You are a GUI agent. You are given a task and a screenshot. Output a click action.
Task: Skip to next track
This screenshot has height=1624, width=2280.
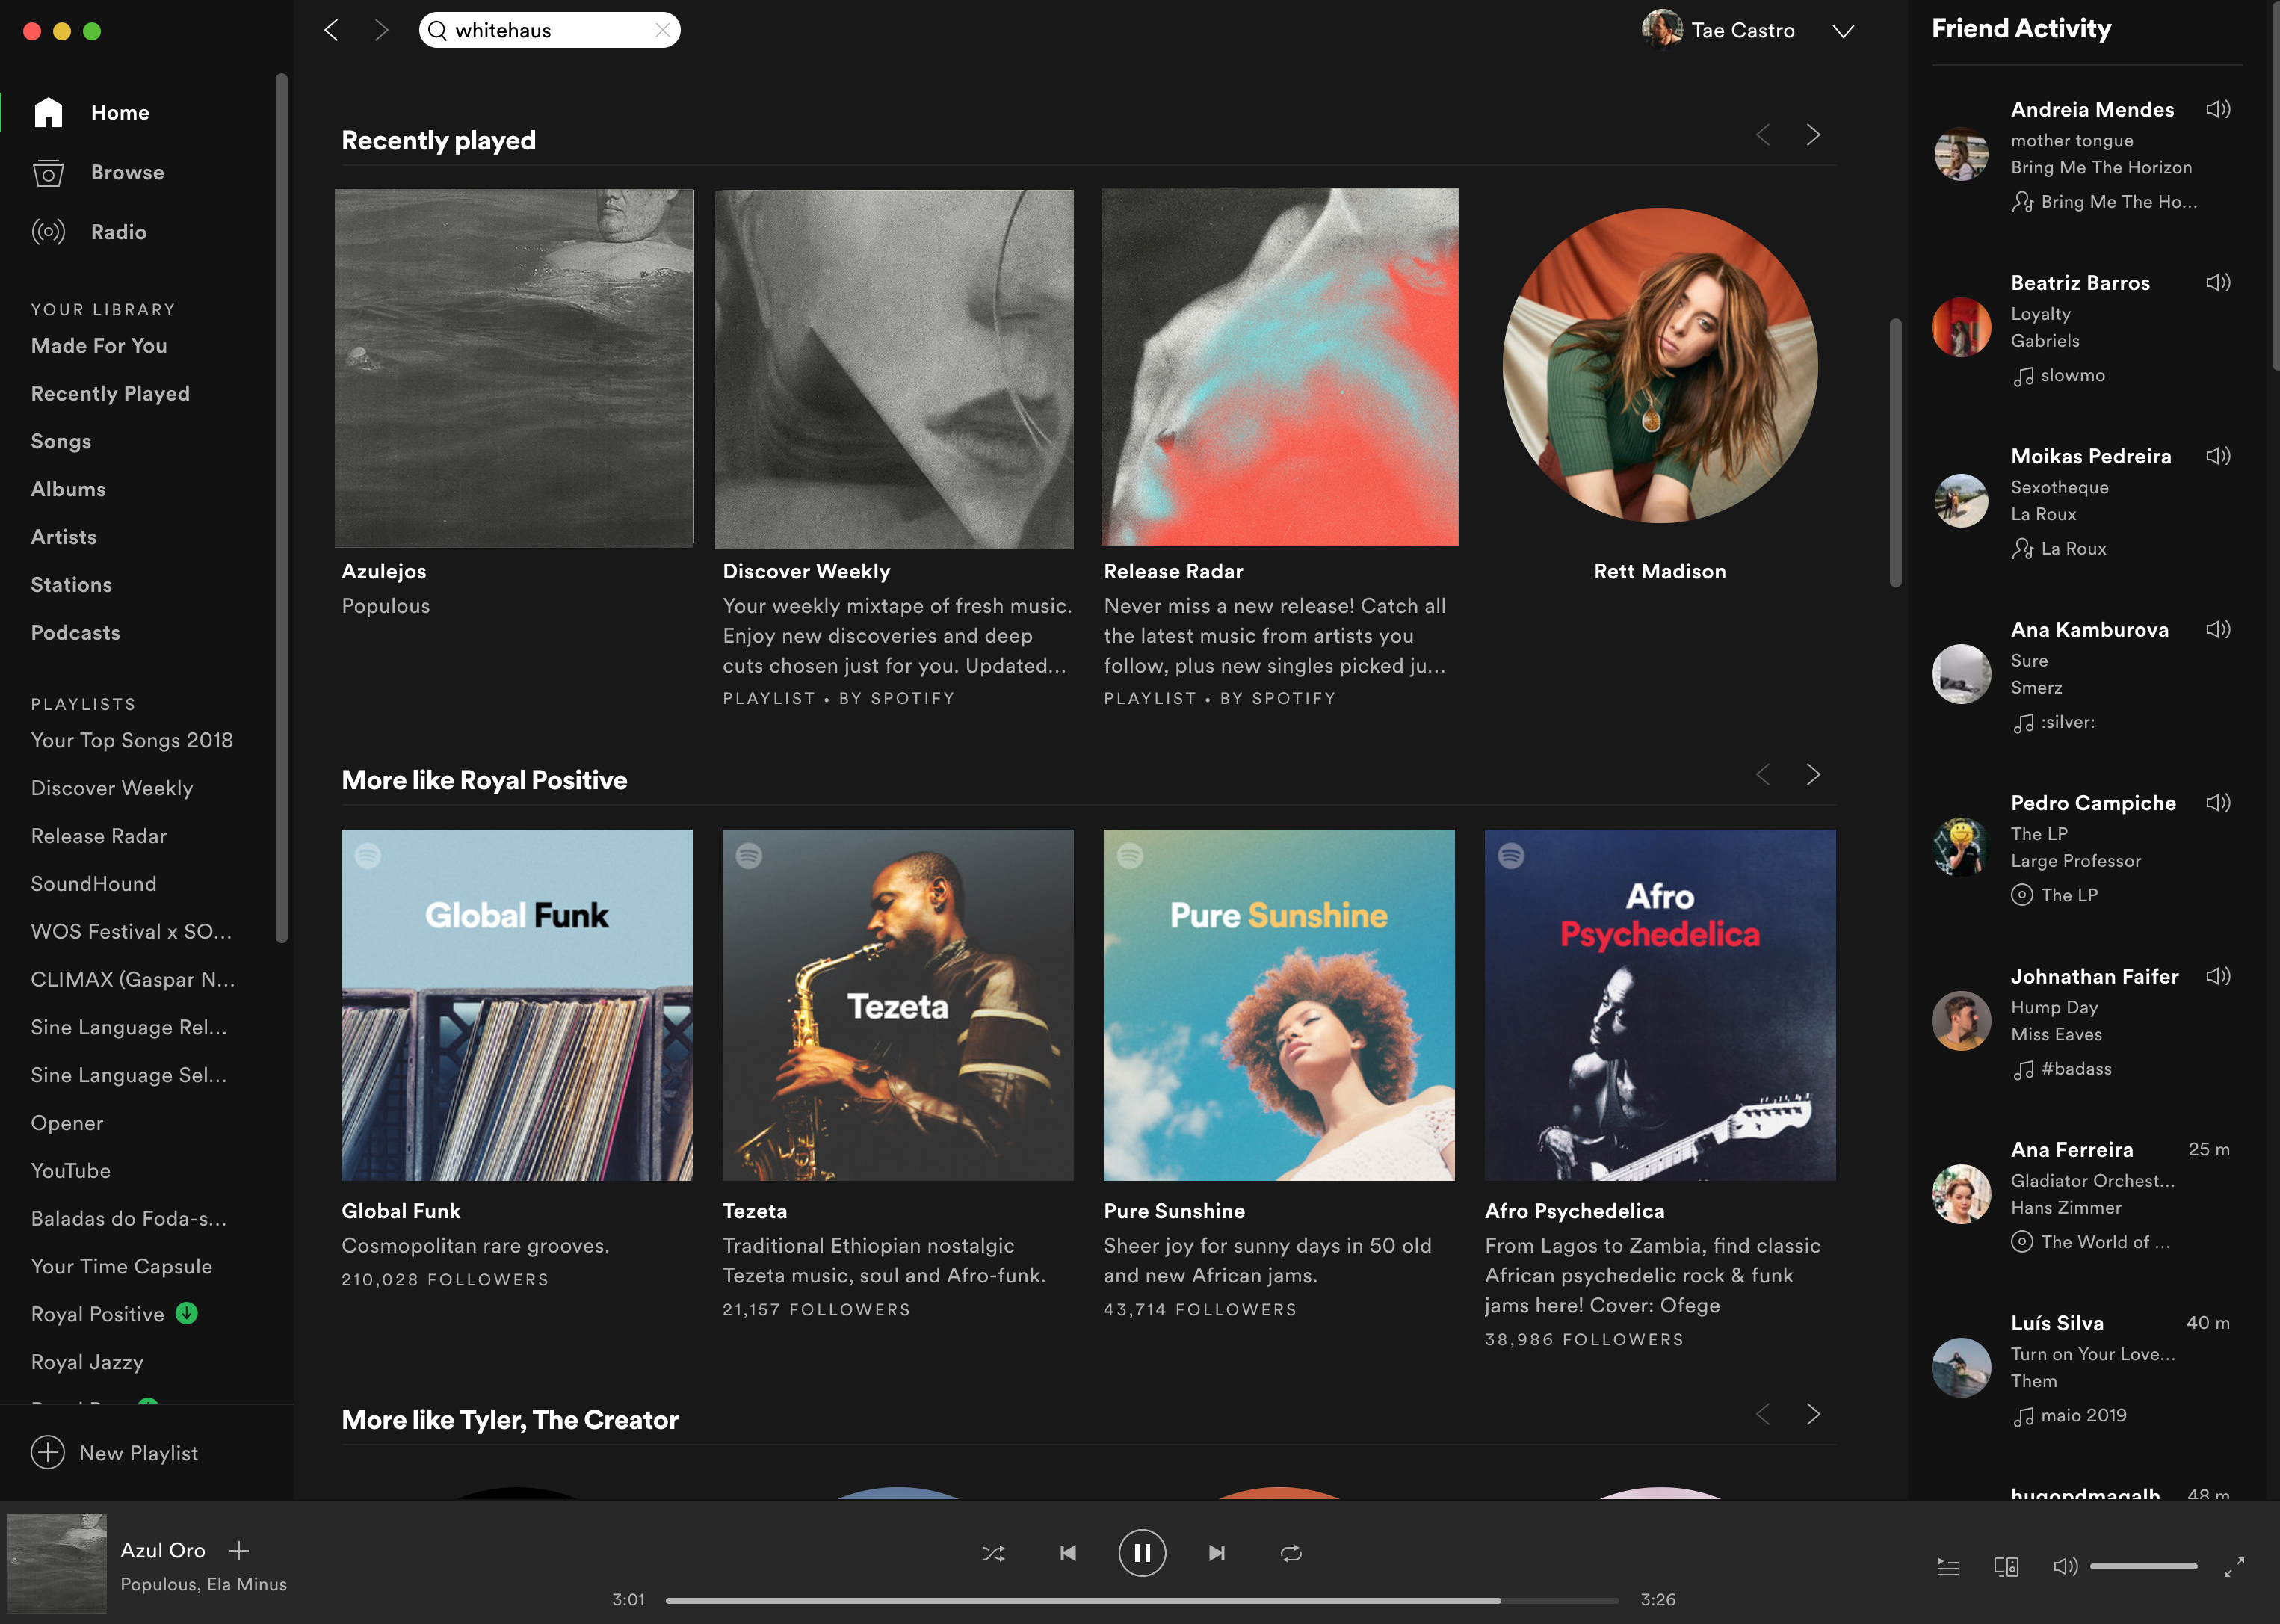click(x=1216, y=1554)
